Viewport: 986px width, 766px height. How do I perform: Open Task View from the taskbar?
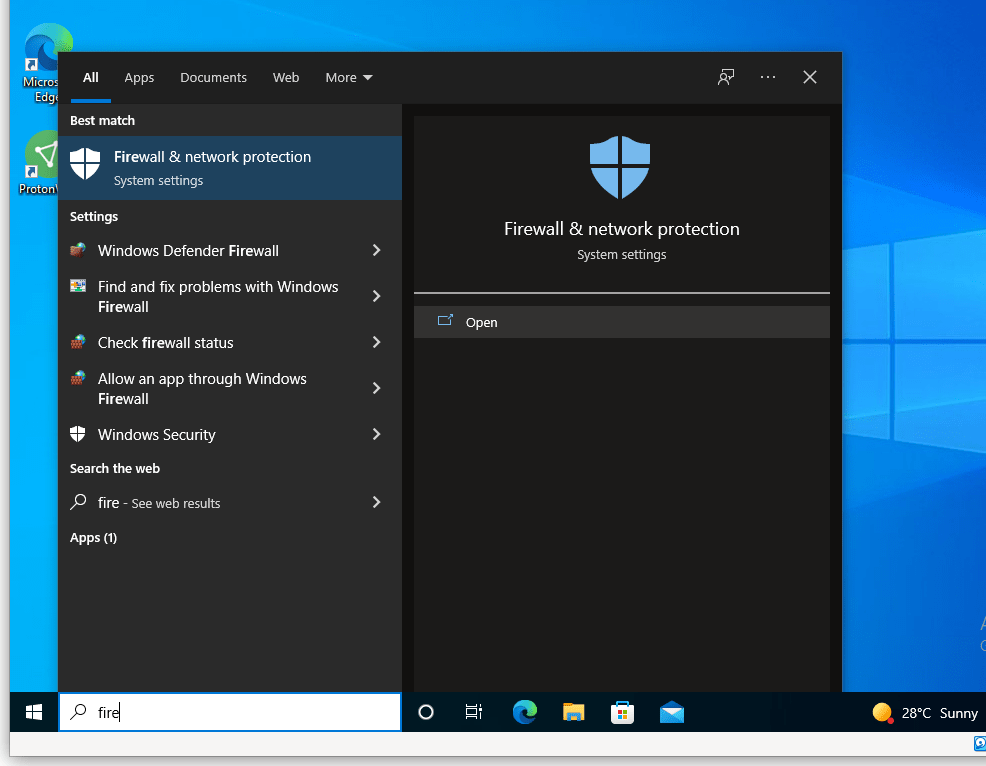(x=474, y=712)
